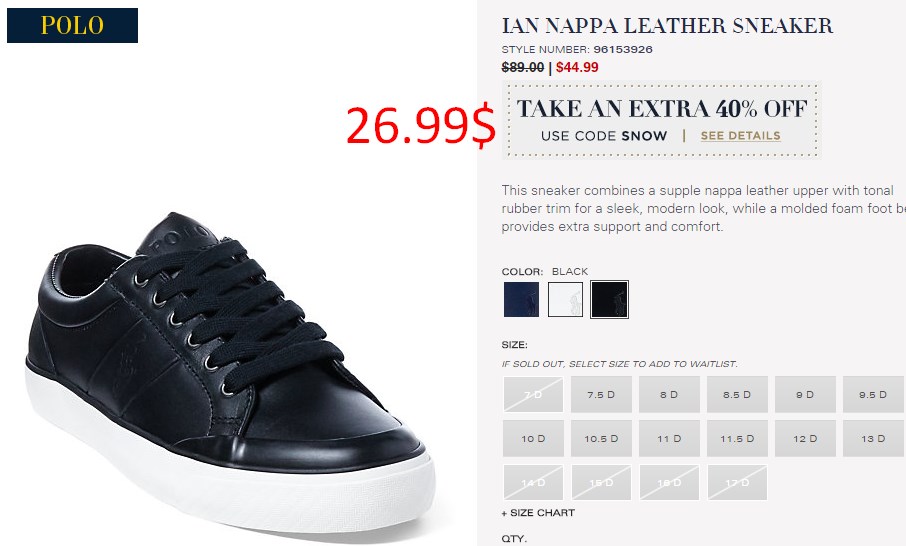Choose size 11 D
Viewport: 906px width, 546px height.
click(669, 439)
